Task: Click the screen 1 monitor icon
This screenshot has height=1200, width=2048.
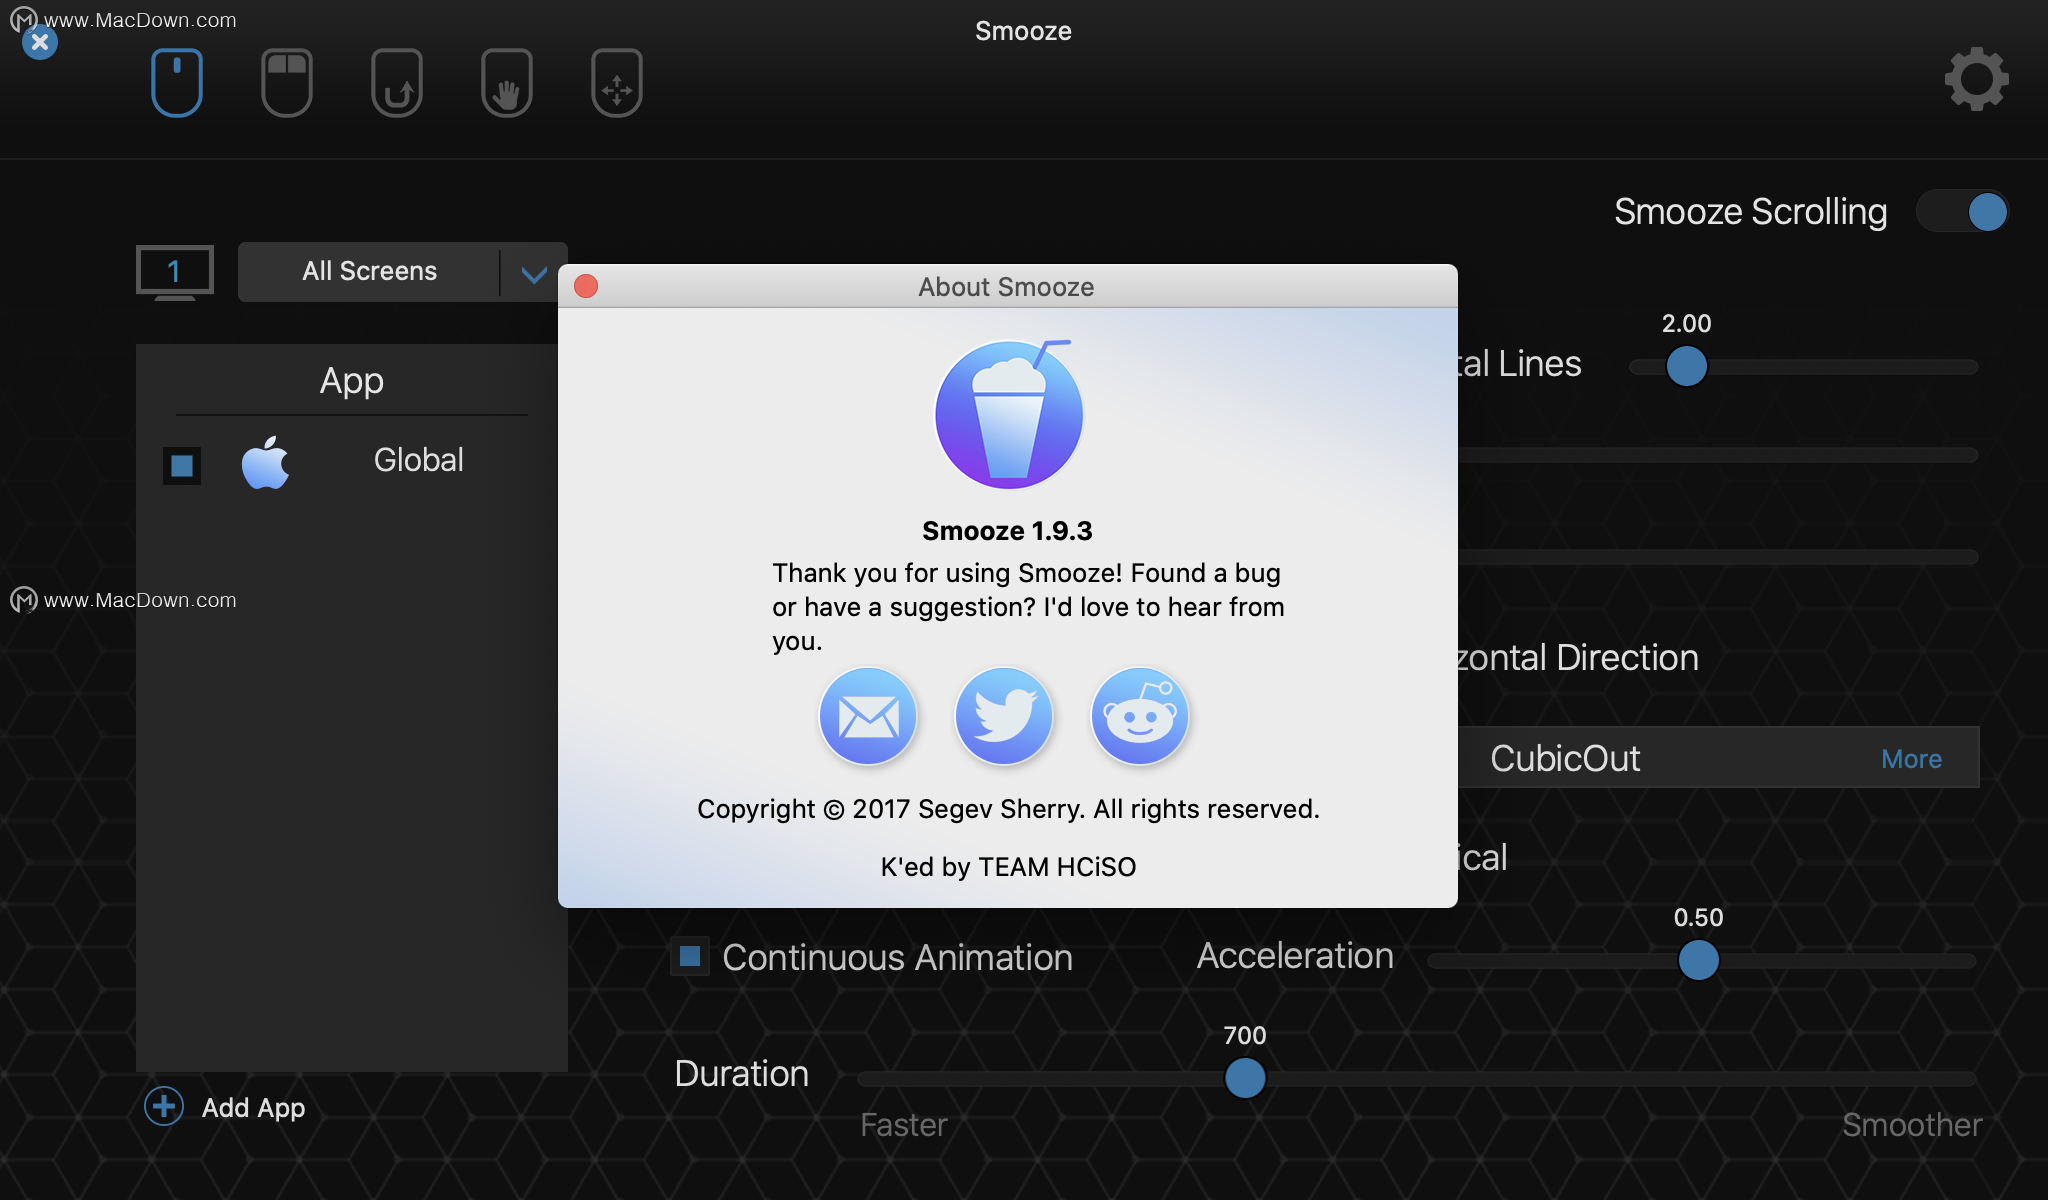Action: (x=175, y=272)
